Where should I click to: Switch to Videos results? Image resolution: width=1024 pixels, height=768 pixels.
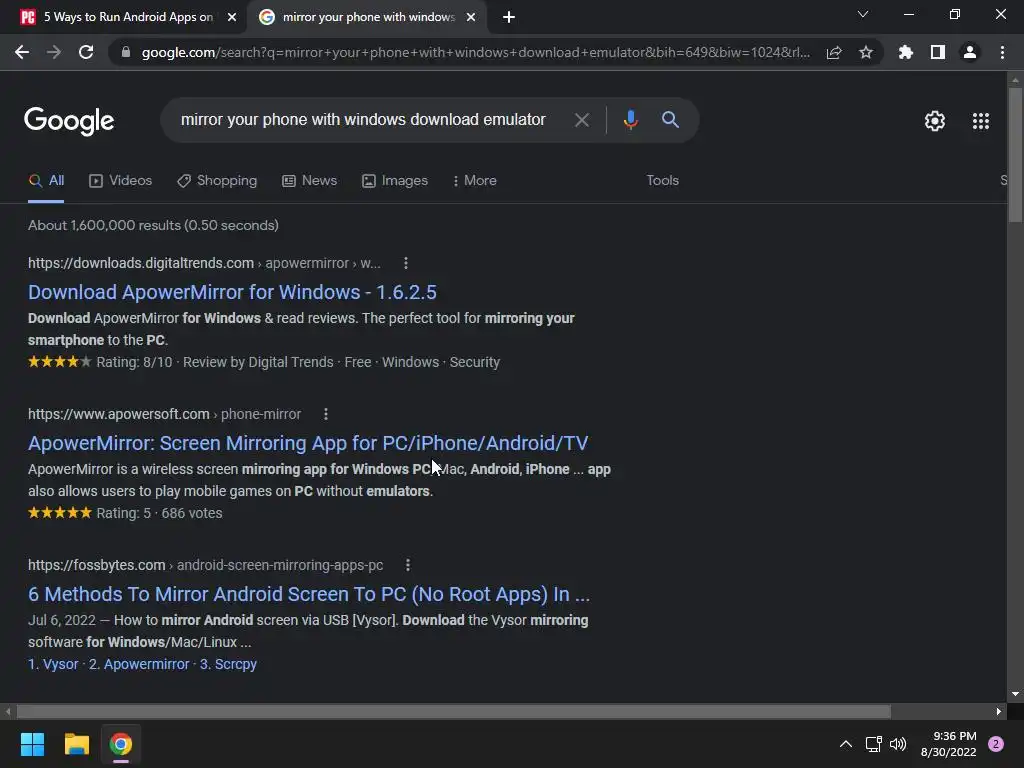pyautogui.click(x=120, y=181)
